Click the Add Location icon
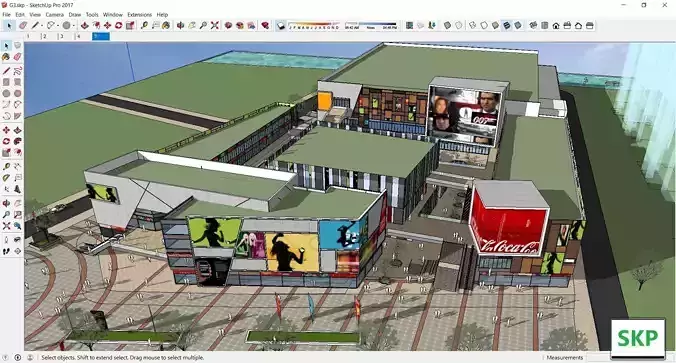Image resolution: width=676 pixels, height=363 pixels. [x=409, y=25]
